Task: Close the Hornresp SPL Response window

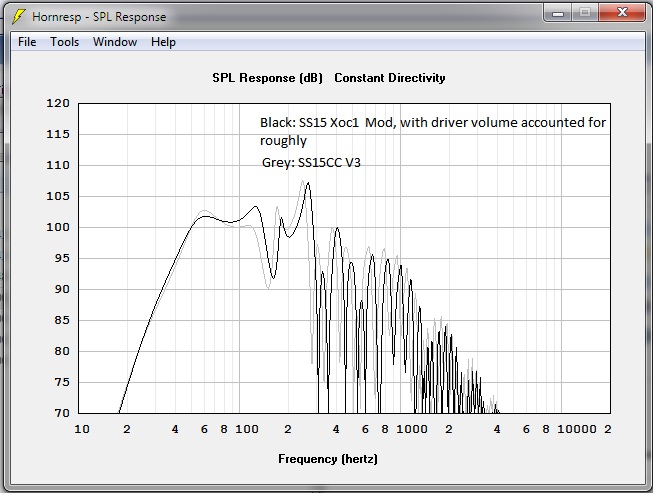Action: (x=622, y=13)
